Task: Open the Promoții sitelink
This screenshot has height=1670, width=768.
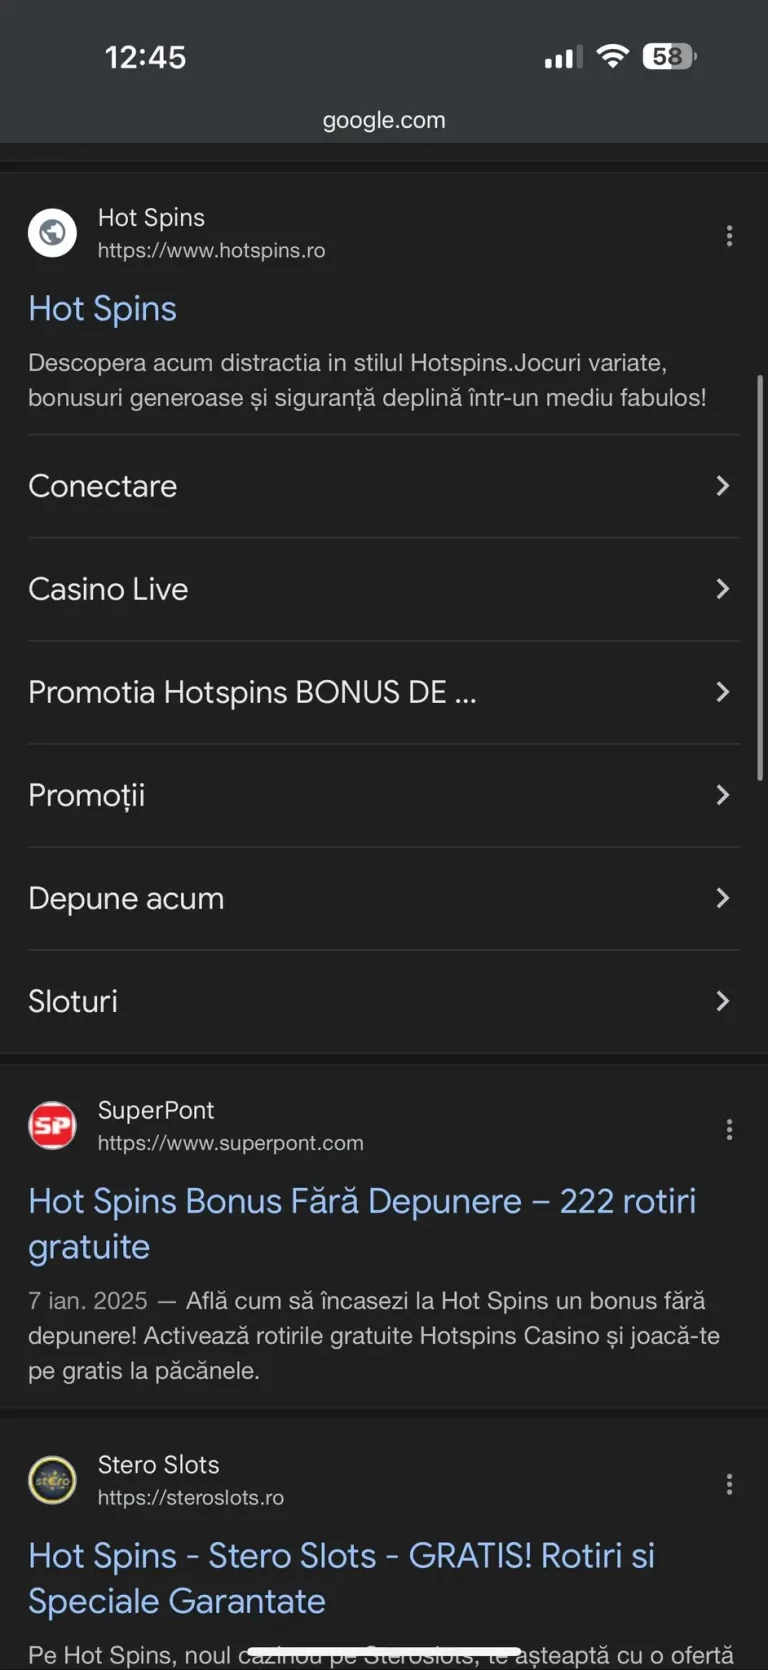Action: pyautogui.click(x=384, y=795)
